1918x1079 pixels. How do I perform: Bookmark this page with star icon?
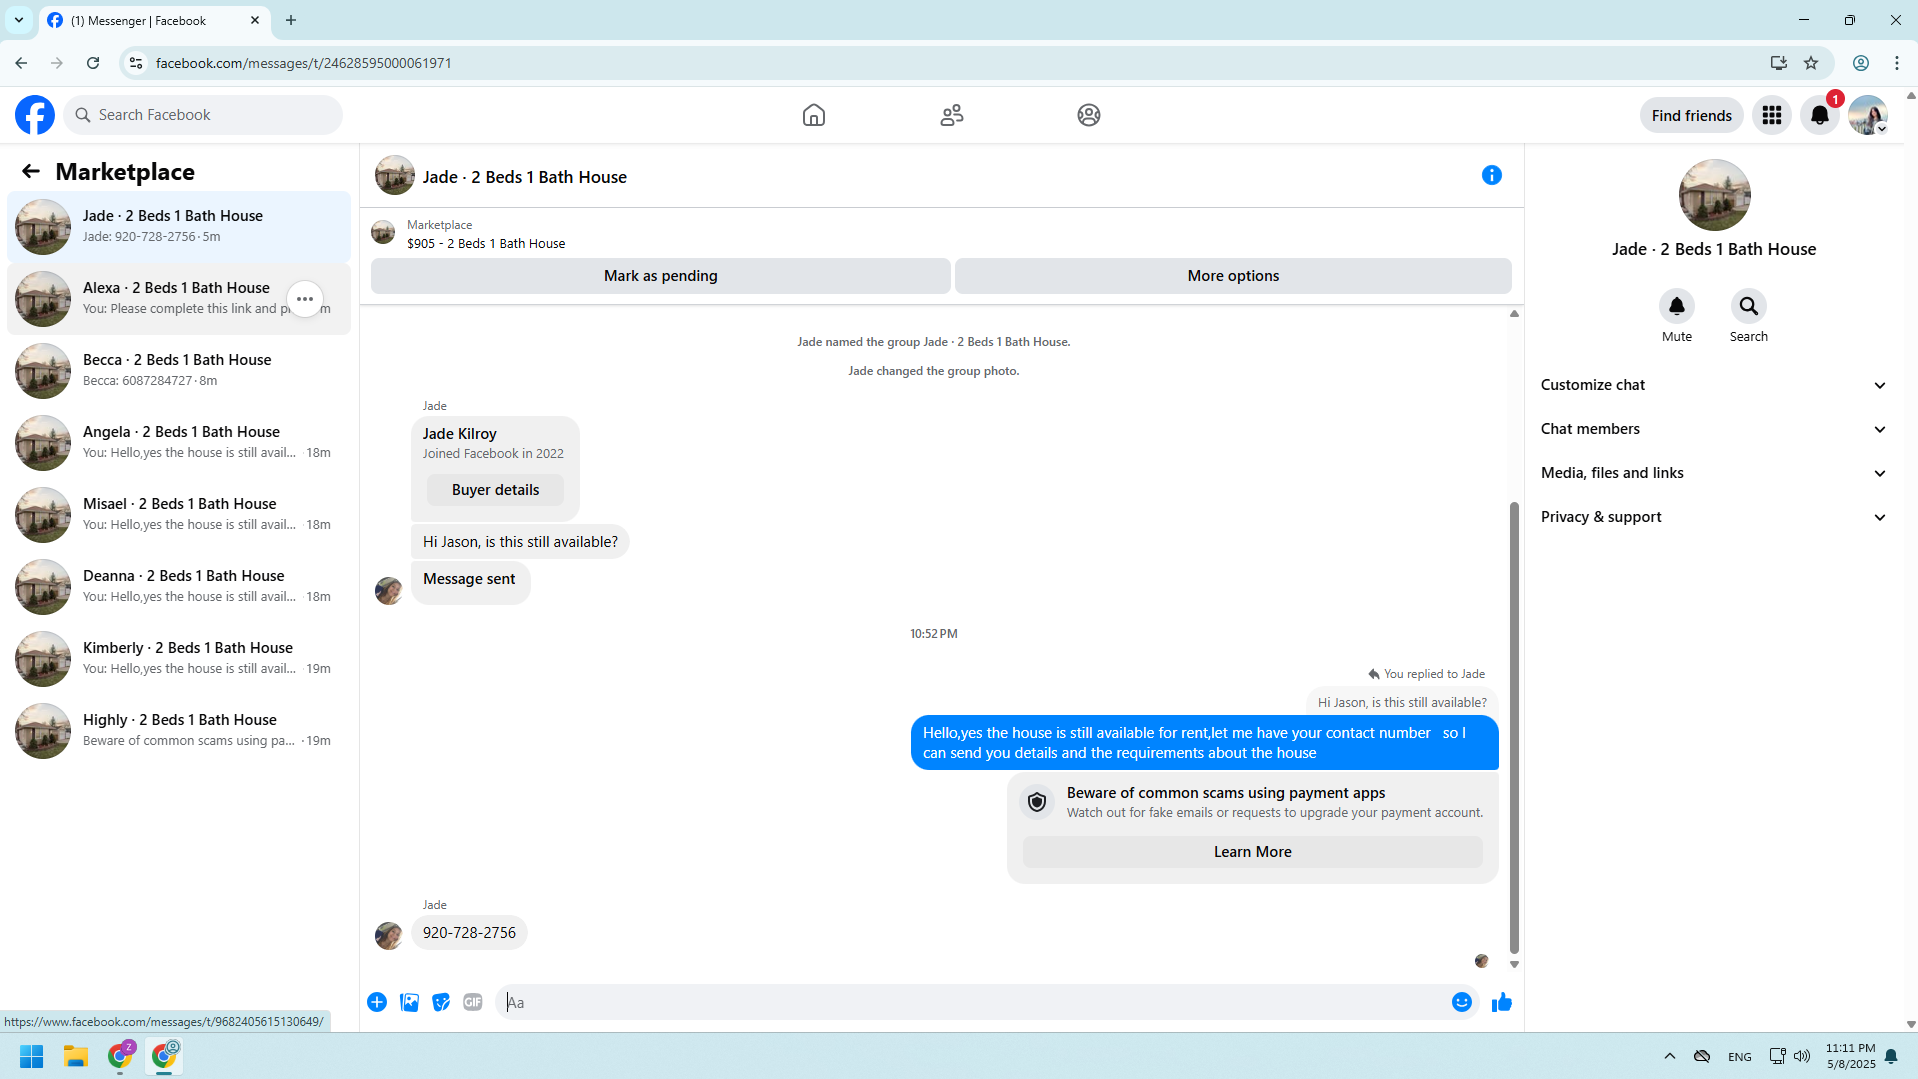pos(1811,63)
